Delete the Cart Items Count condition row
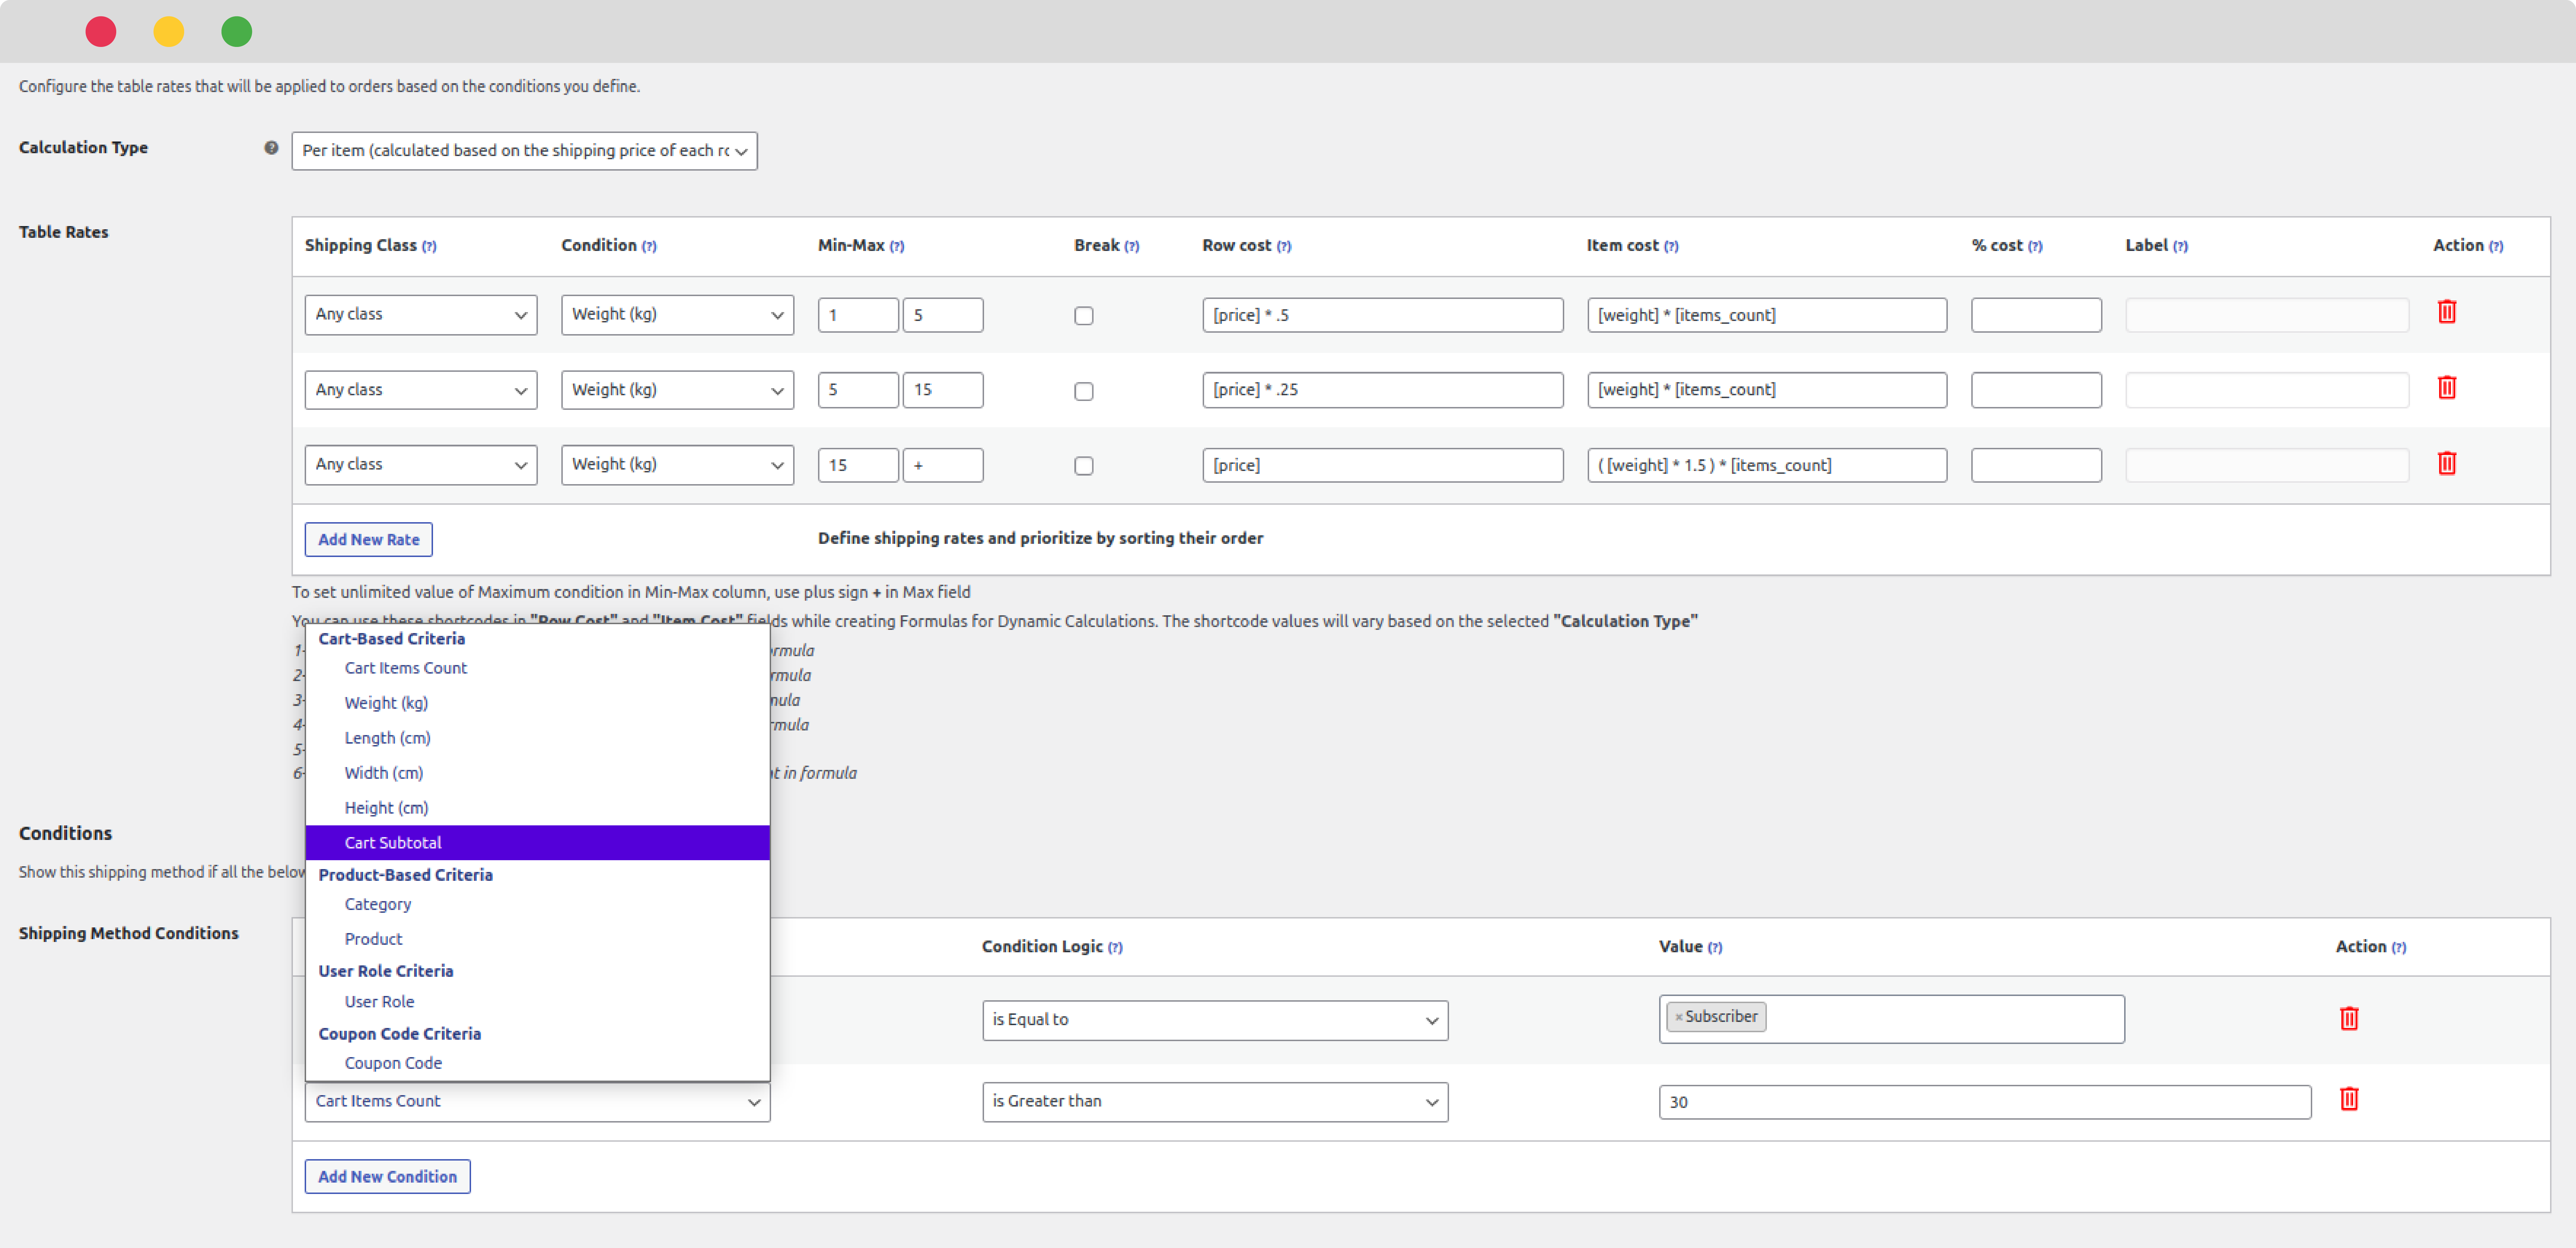This screenshot has height=1248, width=2576. [2348, 1099]
